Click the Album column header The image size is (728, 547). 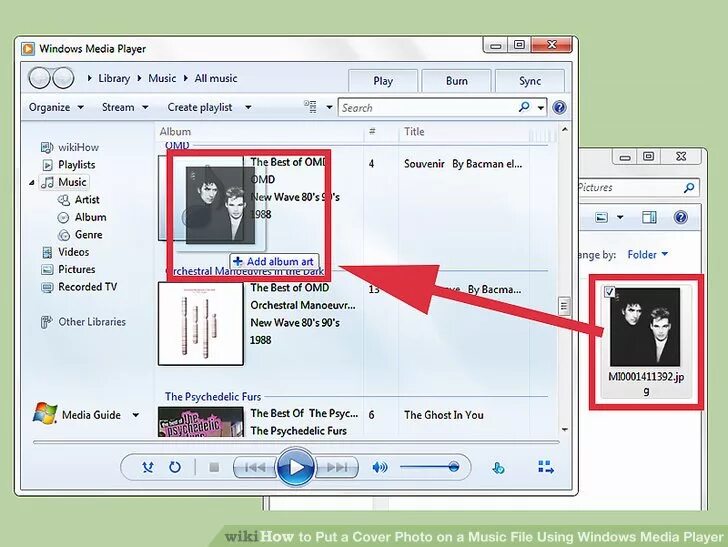pos(175,132)
